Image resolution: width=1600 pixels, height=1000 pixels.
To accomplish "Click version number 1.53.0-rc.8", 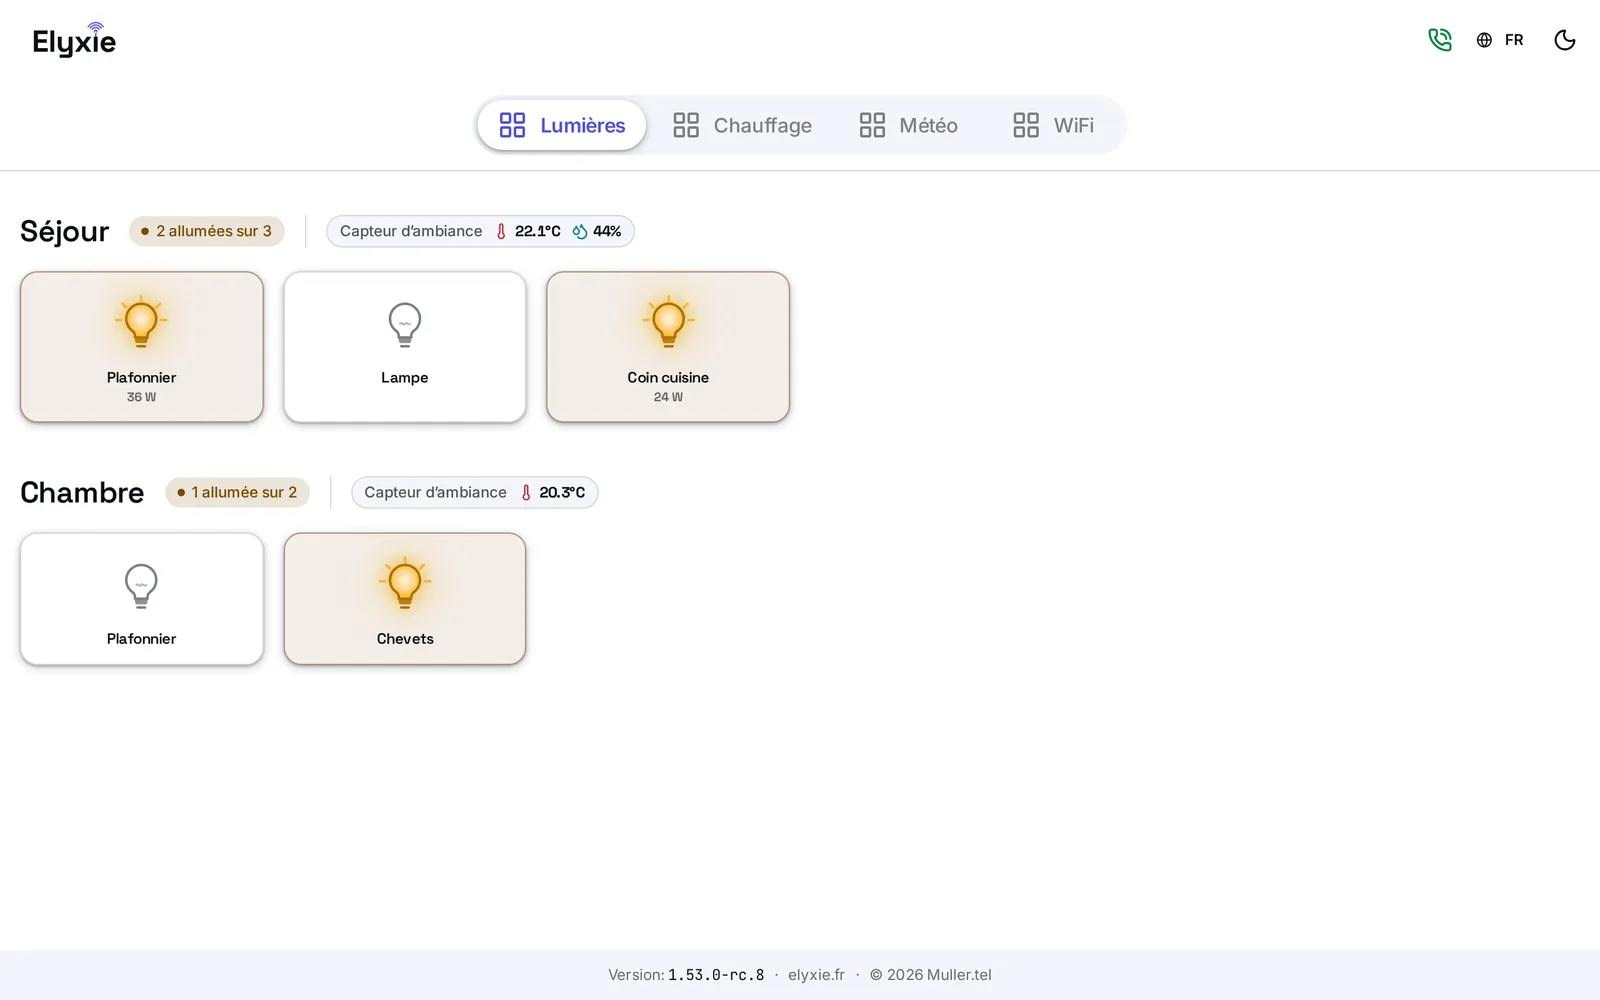I will click(716, 975).
